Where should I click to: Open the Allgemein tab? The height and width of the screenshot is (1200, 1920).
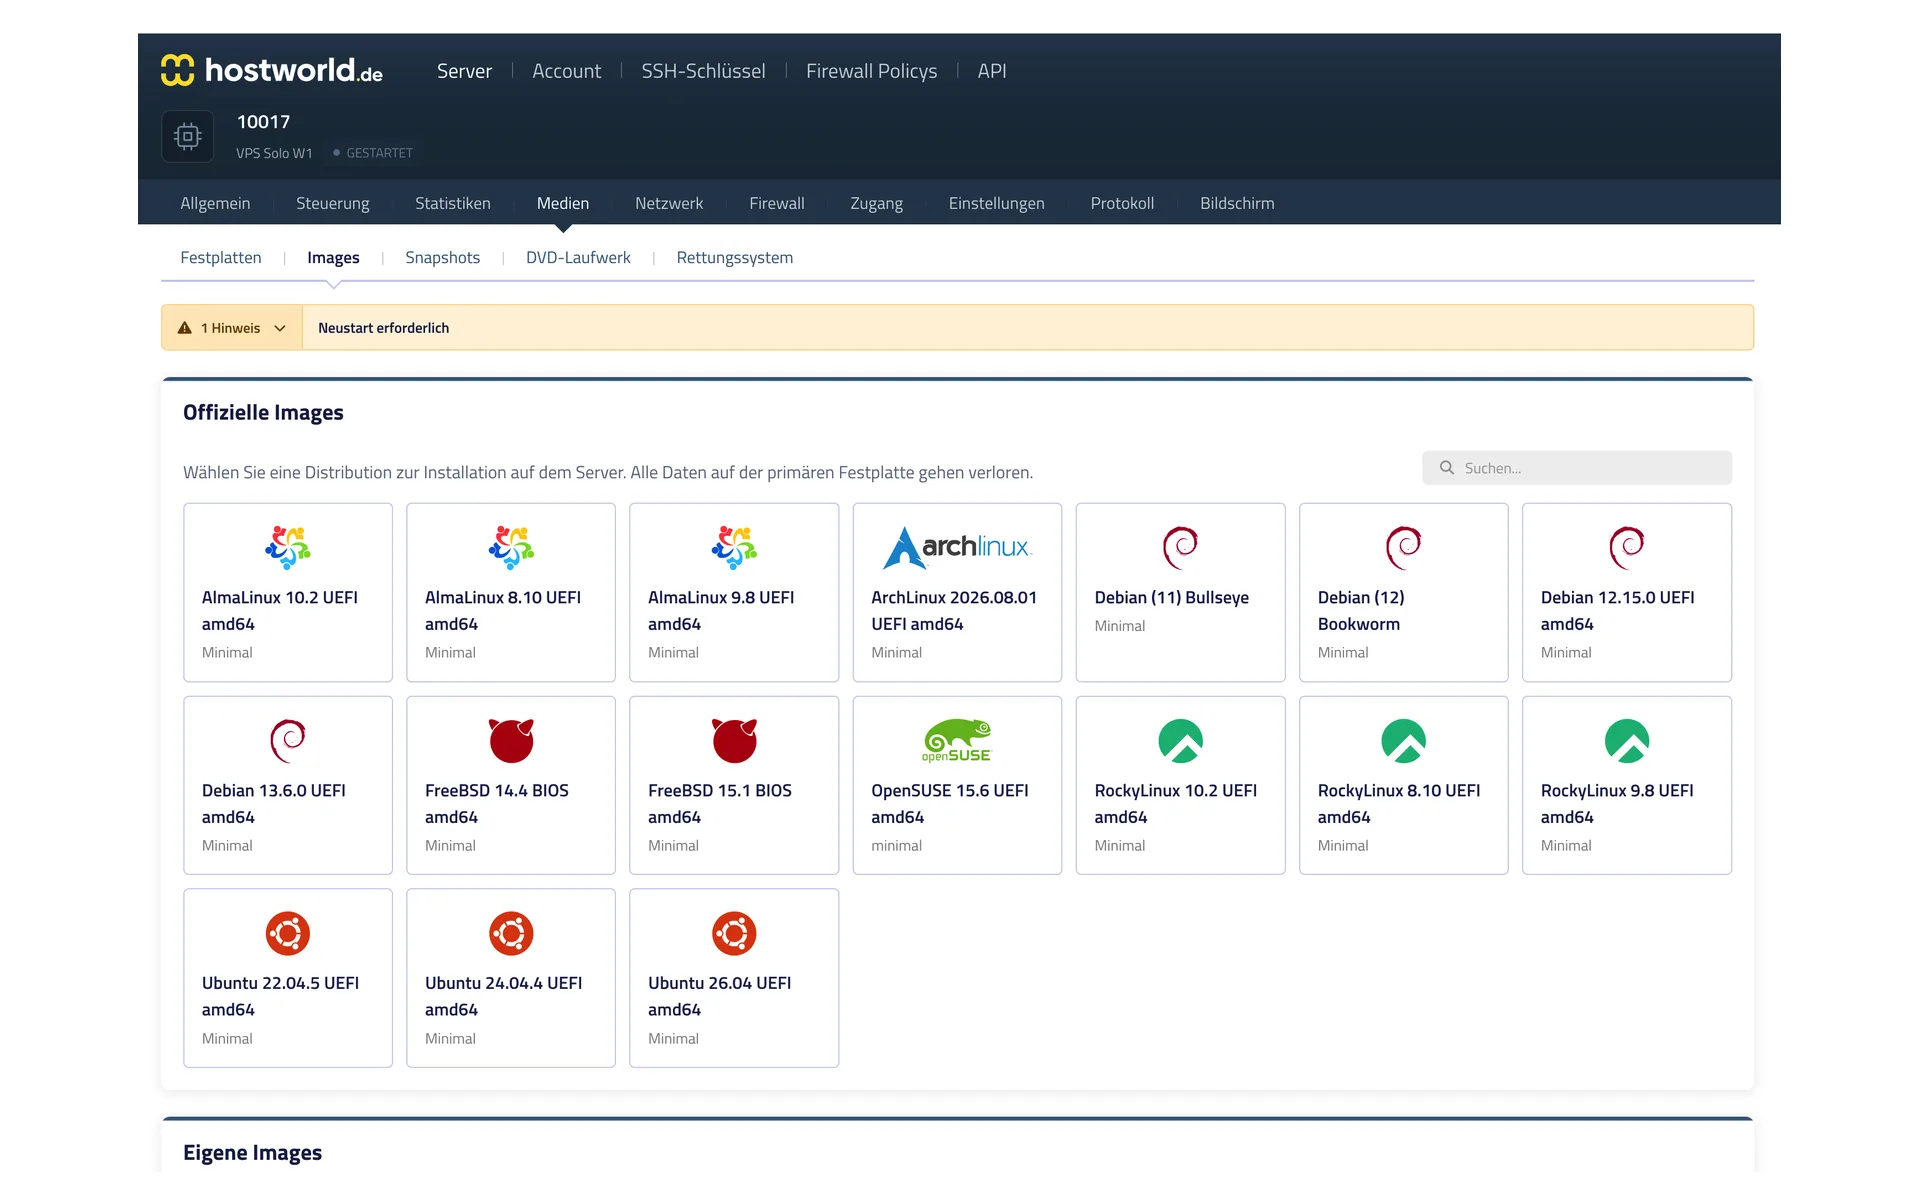[215, 203]
